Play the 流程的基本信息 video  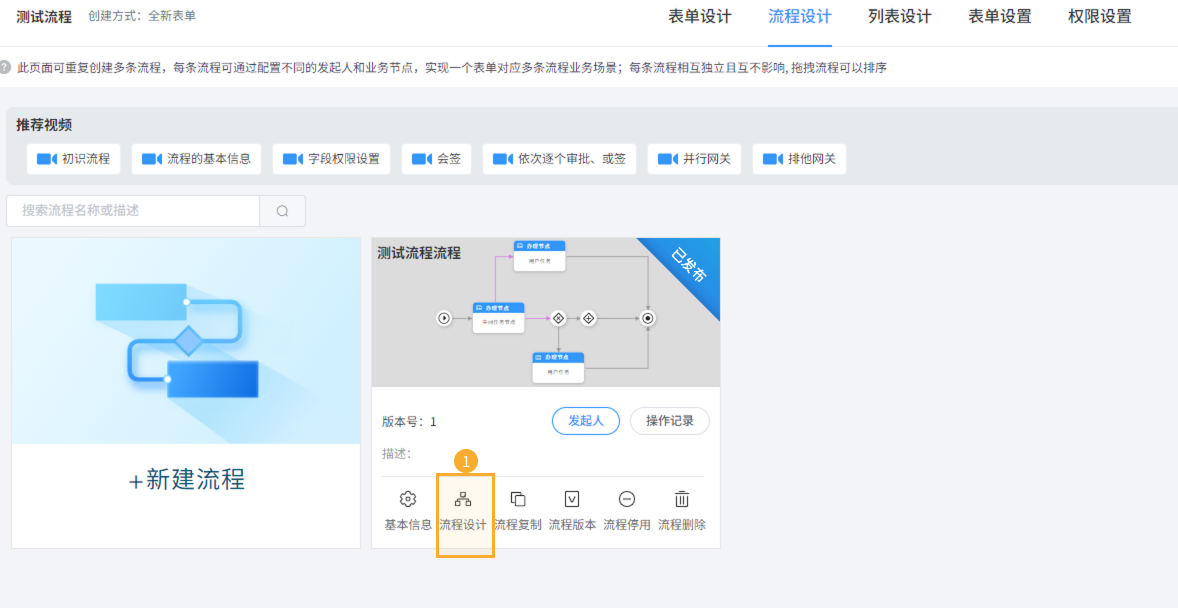click(x=197, y=159)
